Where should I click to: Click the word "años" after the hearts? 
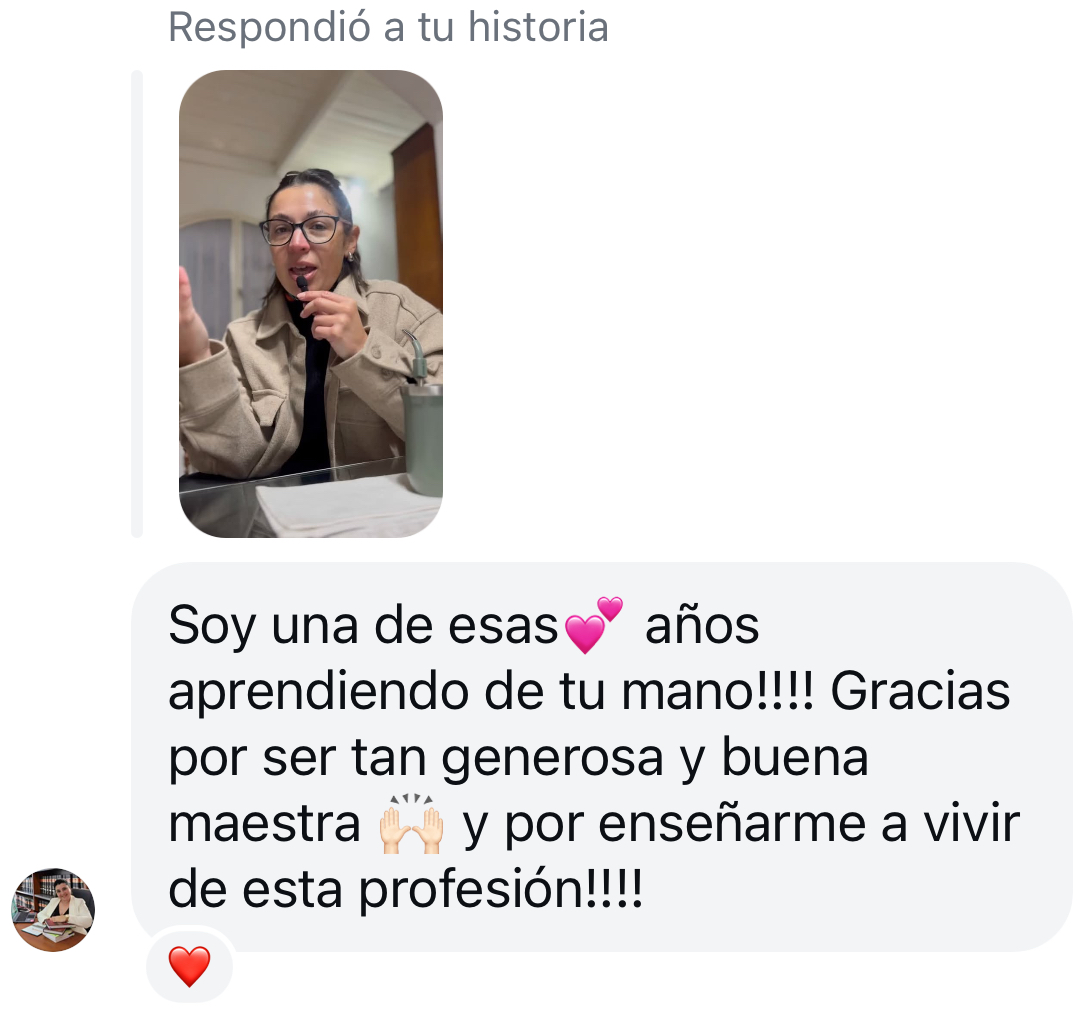click(x=702, y=626)
